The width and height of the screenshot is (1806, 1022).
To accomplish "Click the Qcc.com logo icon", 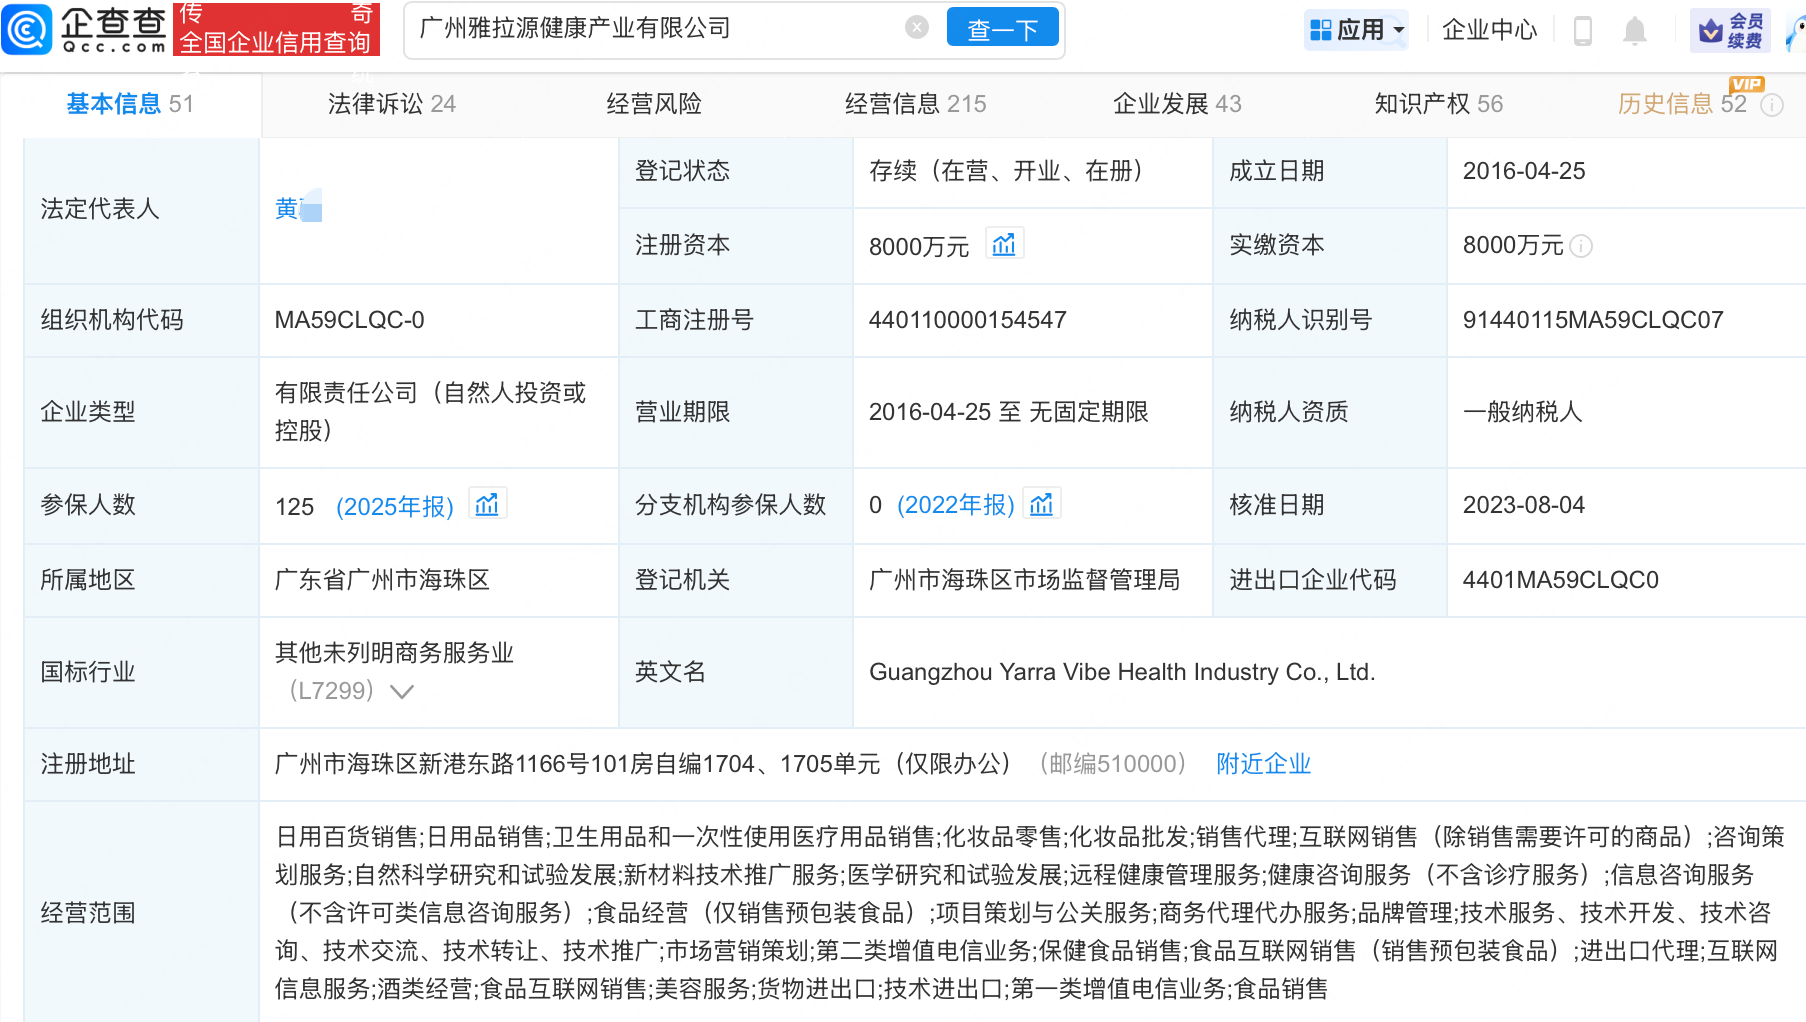I will (x=27, y=28).
